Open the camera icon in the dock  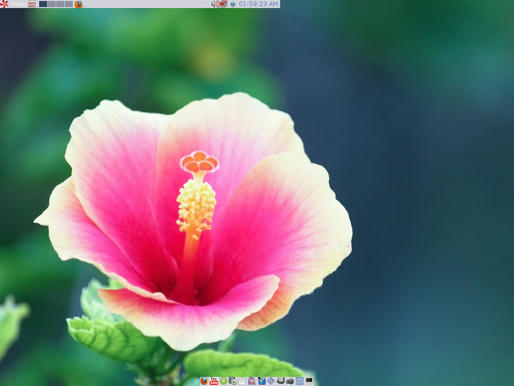point(290,381)
